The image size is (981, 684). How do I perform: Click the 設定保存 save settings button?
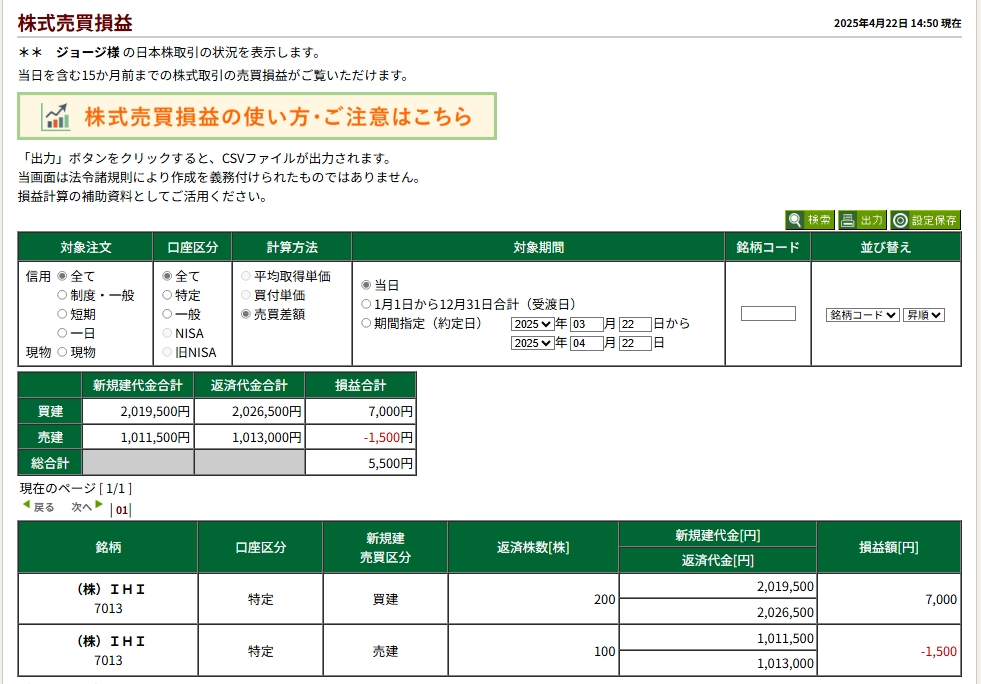click(x=925, y=220)
